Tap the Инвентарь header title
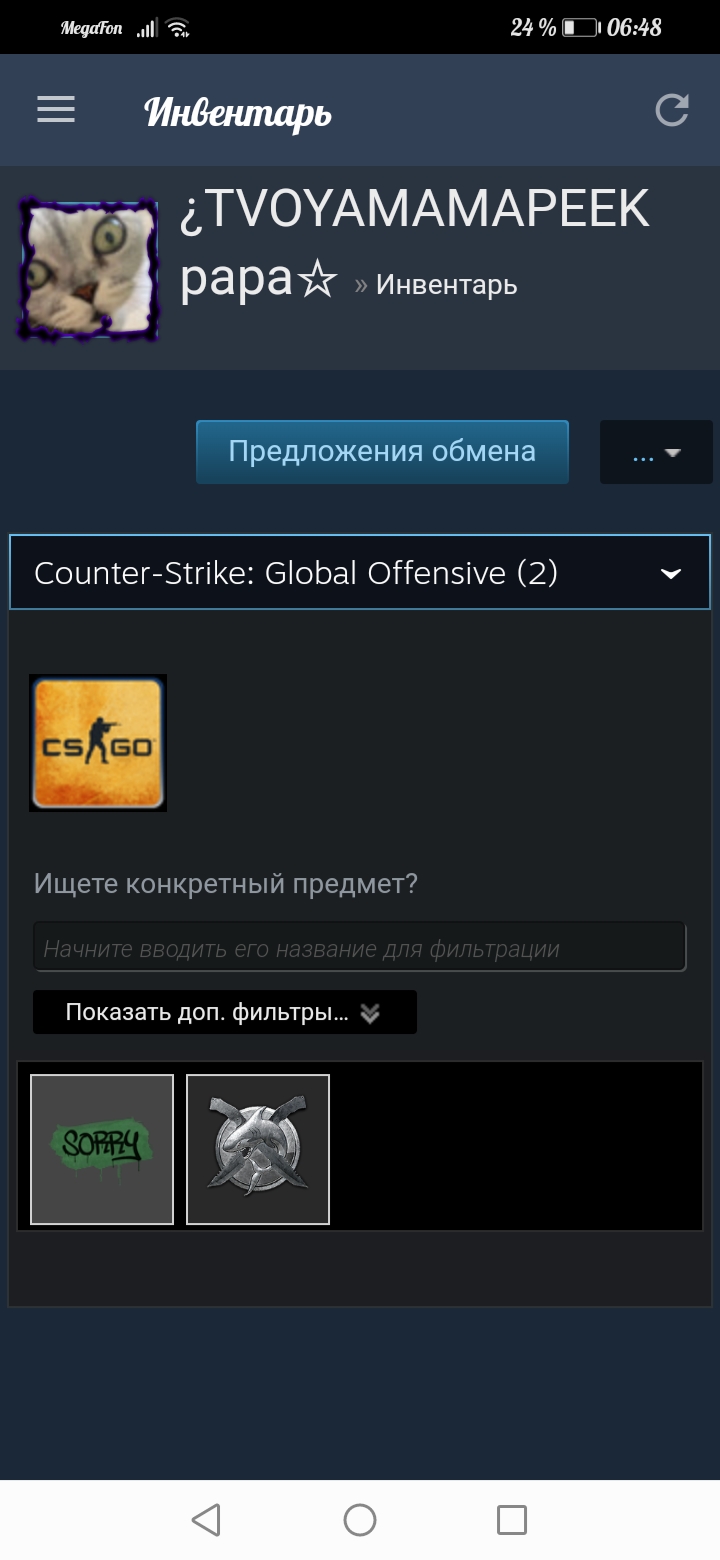 tap(238, 112)
